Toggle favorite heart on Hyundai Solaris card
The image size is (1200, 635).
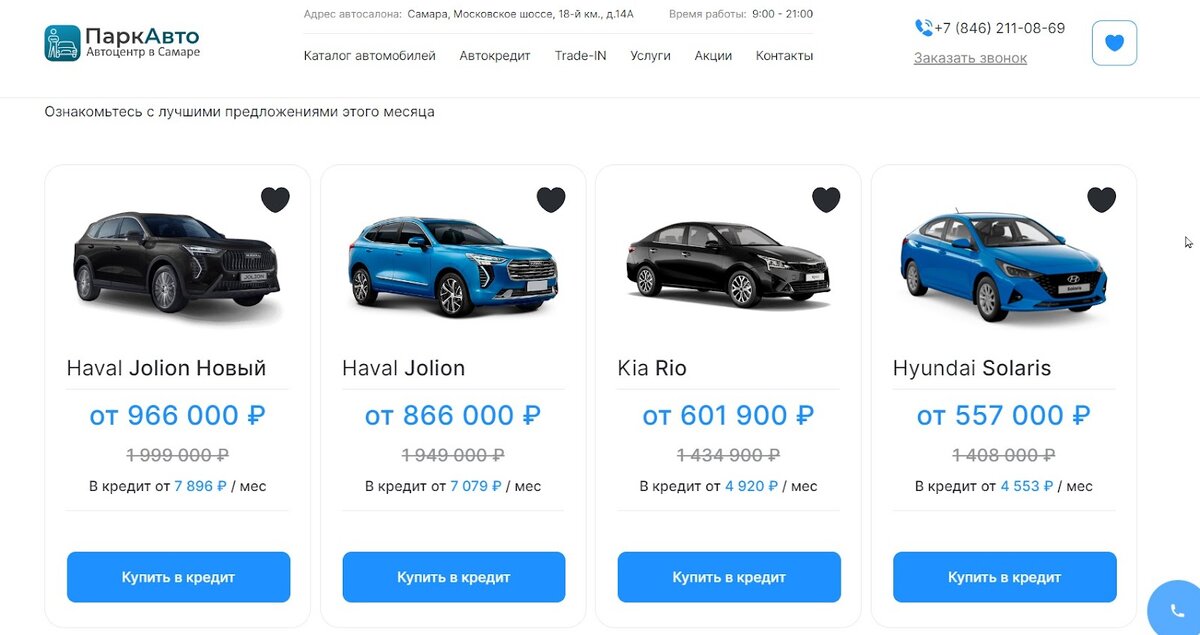1101,200
